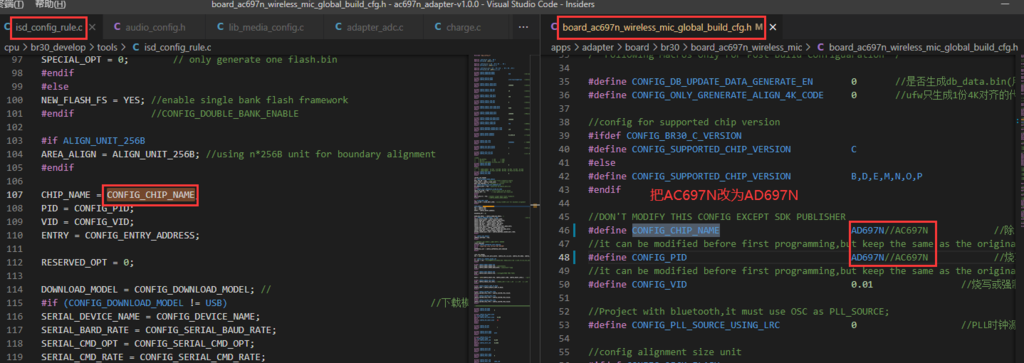Click '#if ALIGN_UNIT_256B' directive
The image size is (1024, 363).
pyautogui.click(x=93, y=140)
